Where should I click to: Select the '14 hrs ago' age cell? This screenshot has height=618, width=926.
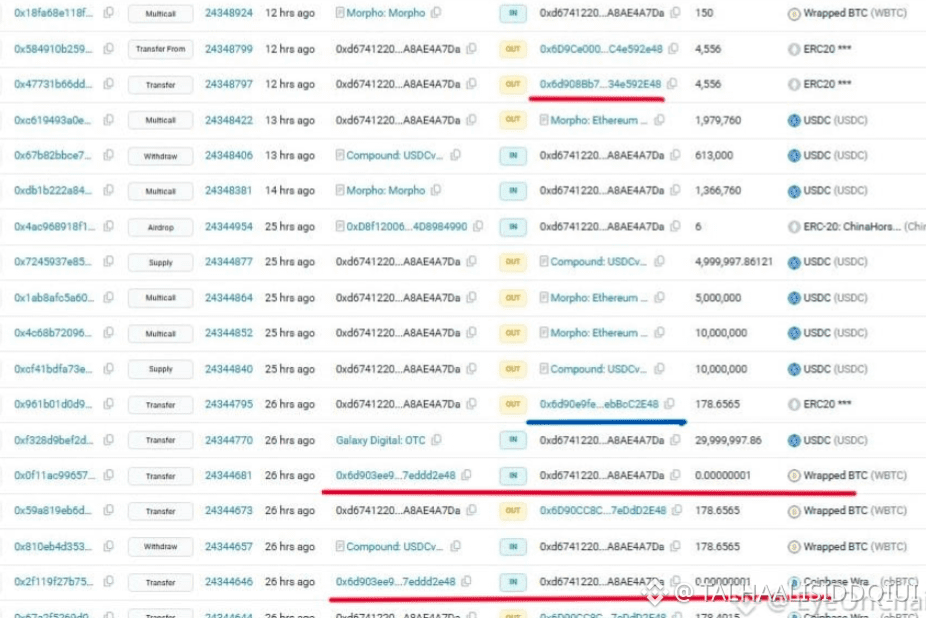click(x=289, y=190)
